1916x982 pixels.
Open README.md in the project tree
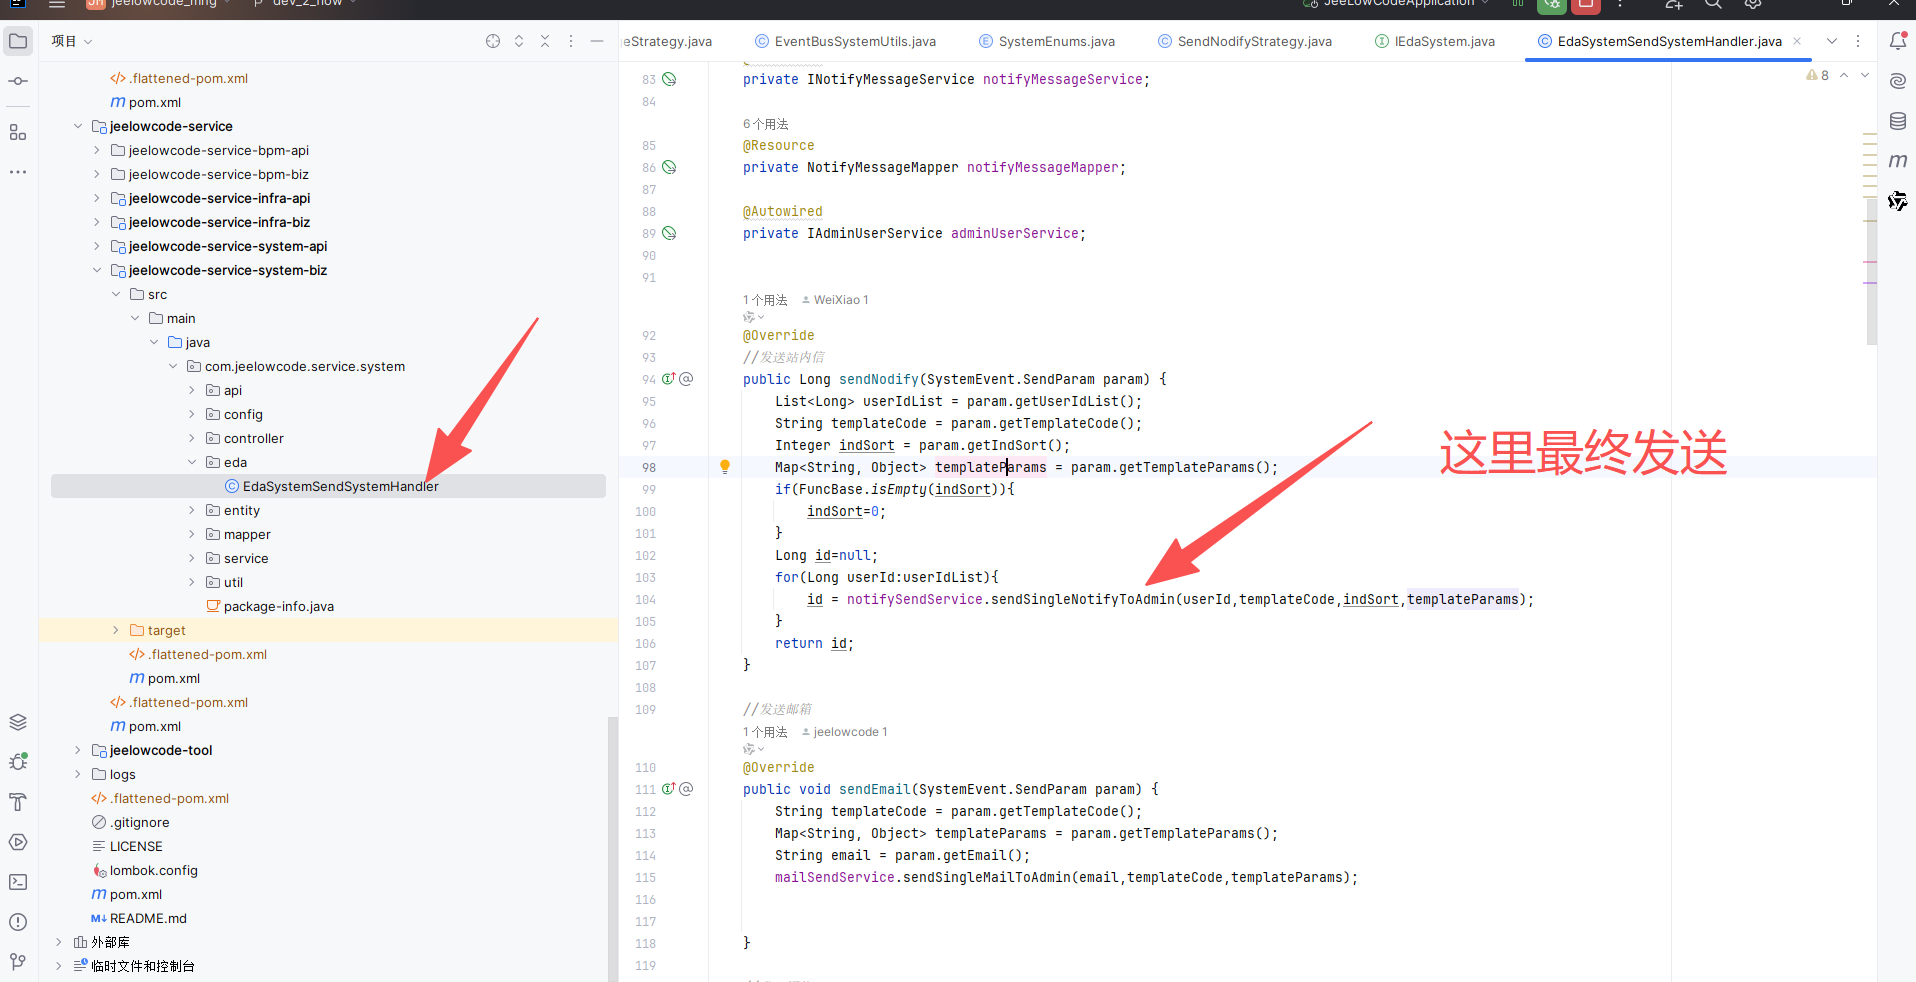(148, 918)
